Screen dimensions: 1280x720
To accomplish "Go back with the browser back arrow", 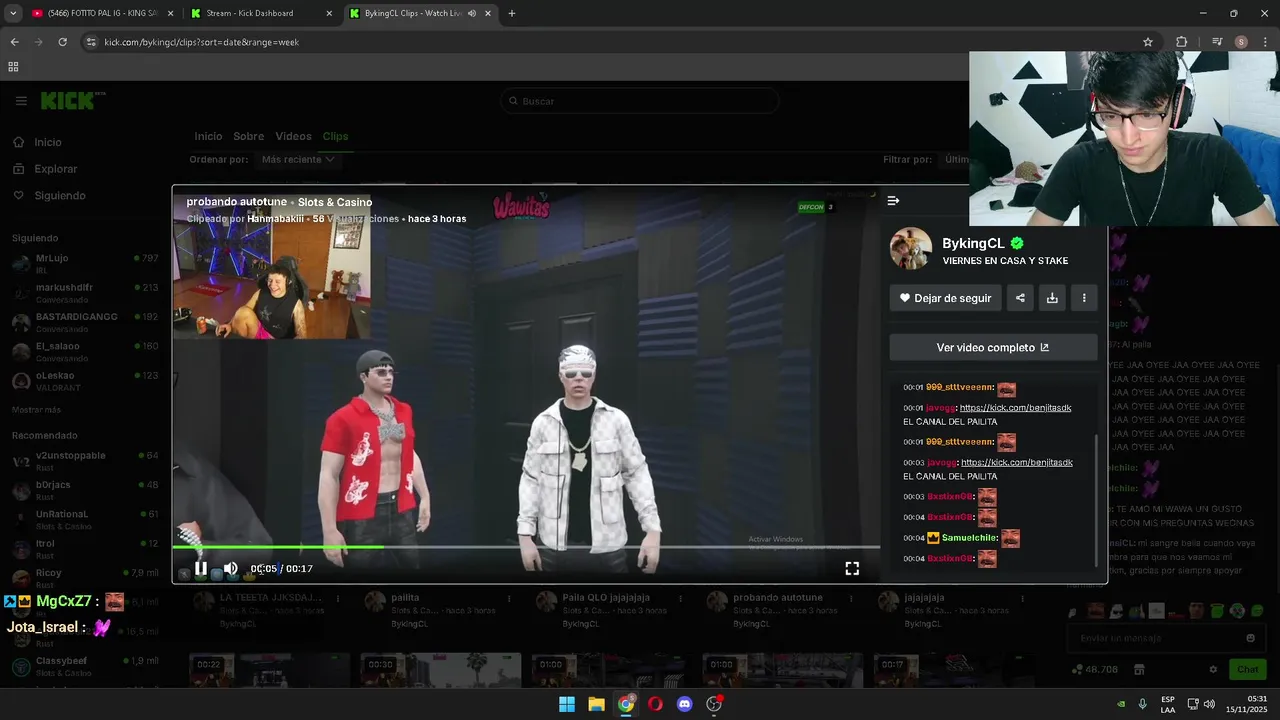I will click(14, 42).
